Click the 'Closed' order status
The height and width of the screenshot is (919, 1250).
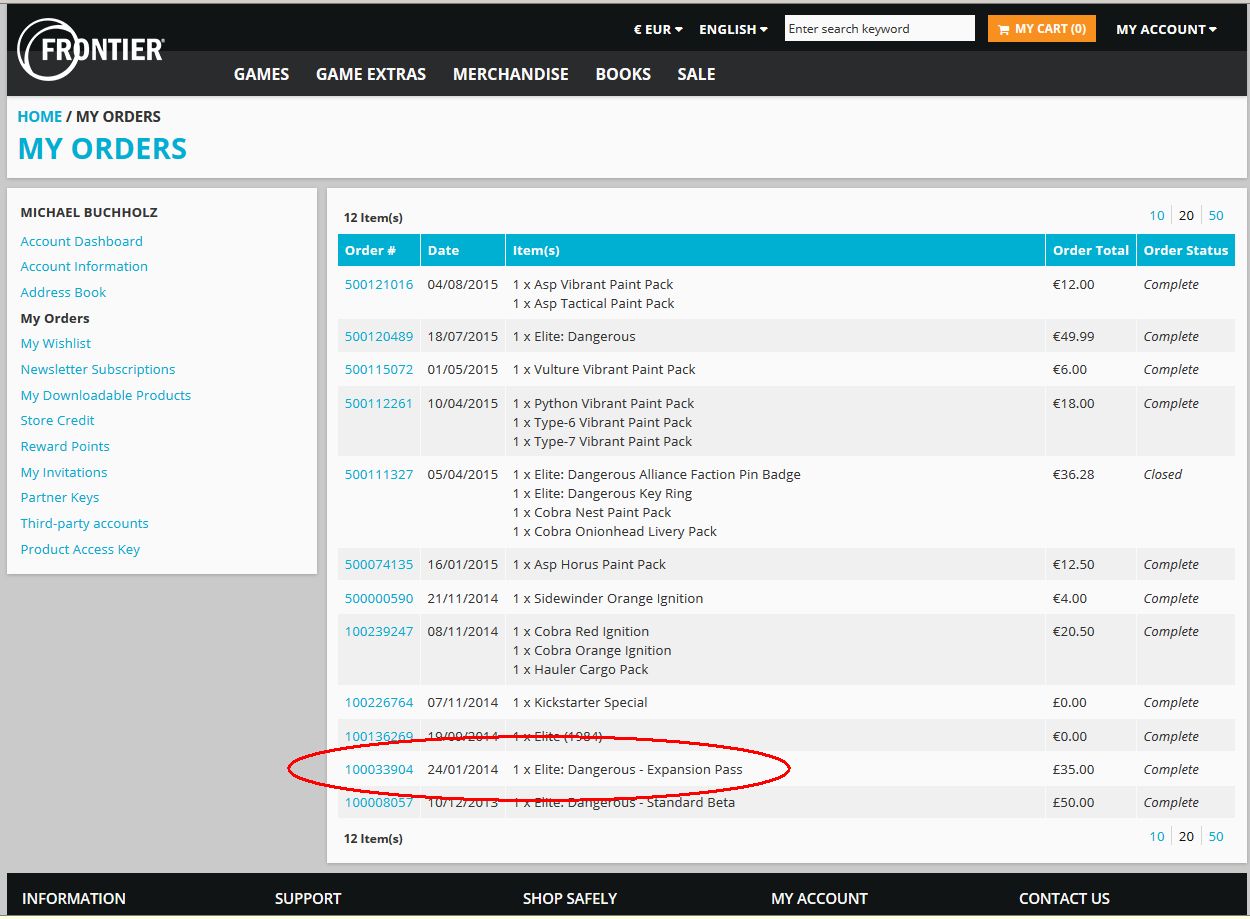coord(1163,474)
